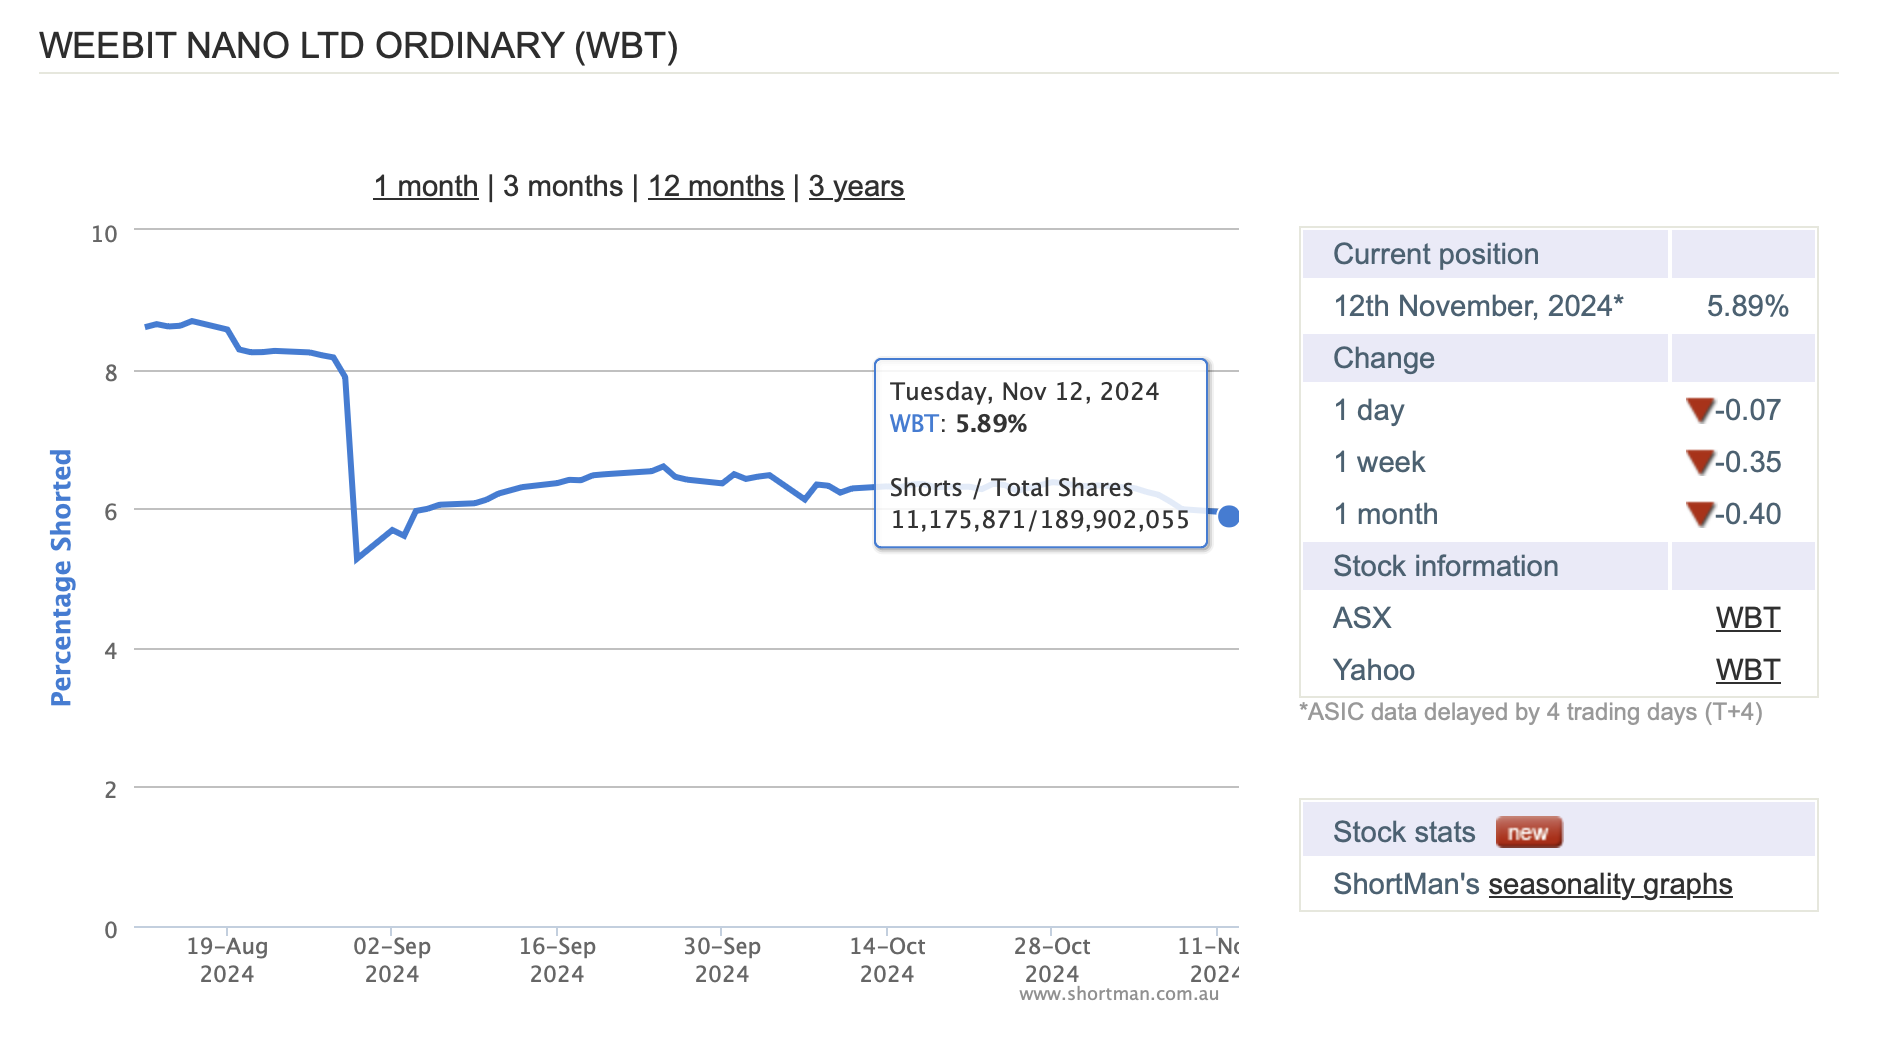Click the chart tooltip for Nov 12

tap(1041, 454)
